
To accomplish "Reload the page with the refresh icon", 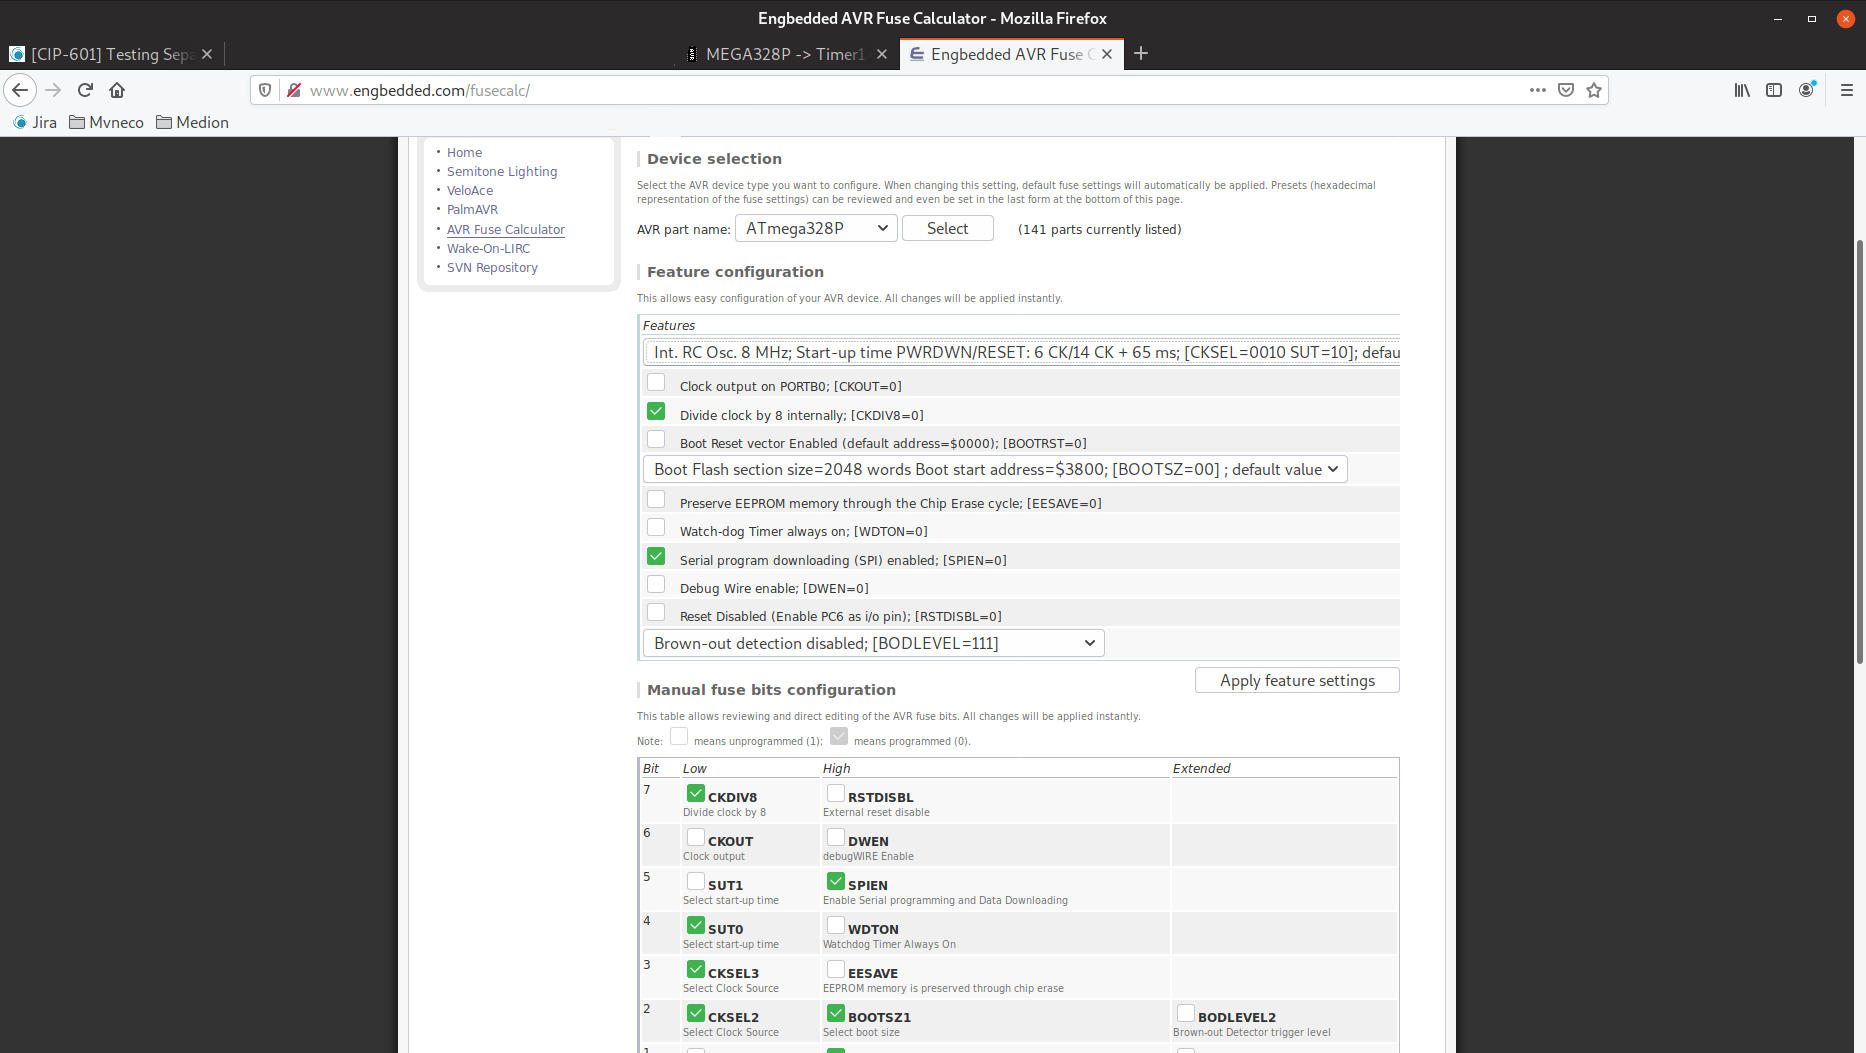I will point(85,90).
